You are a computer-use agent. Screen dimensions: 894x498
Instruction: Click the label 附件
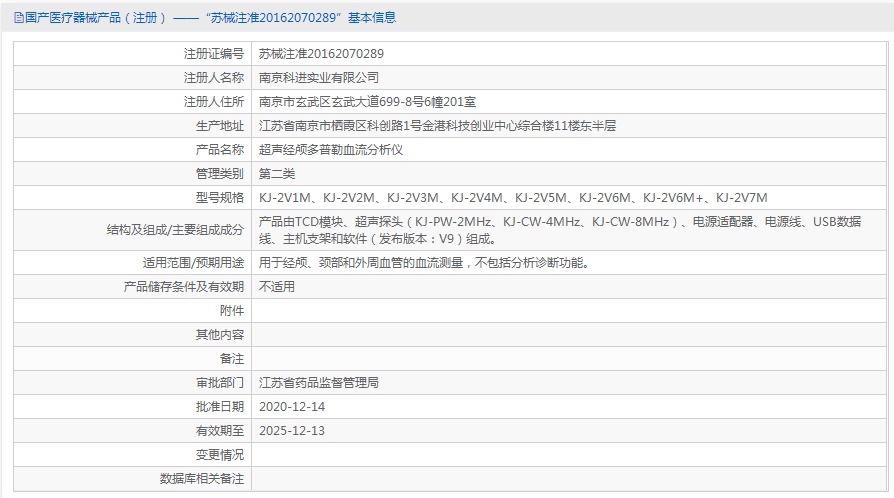coord(232,310)
